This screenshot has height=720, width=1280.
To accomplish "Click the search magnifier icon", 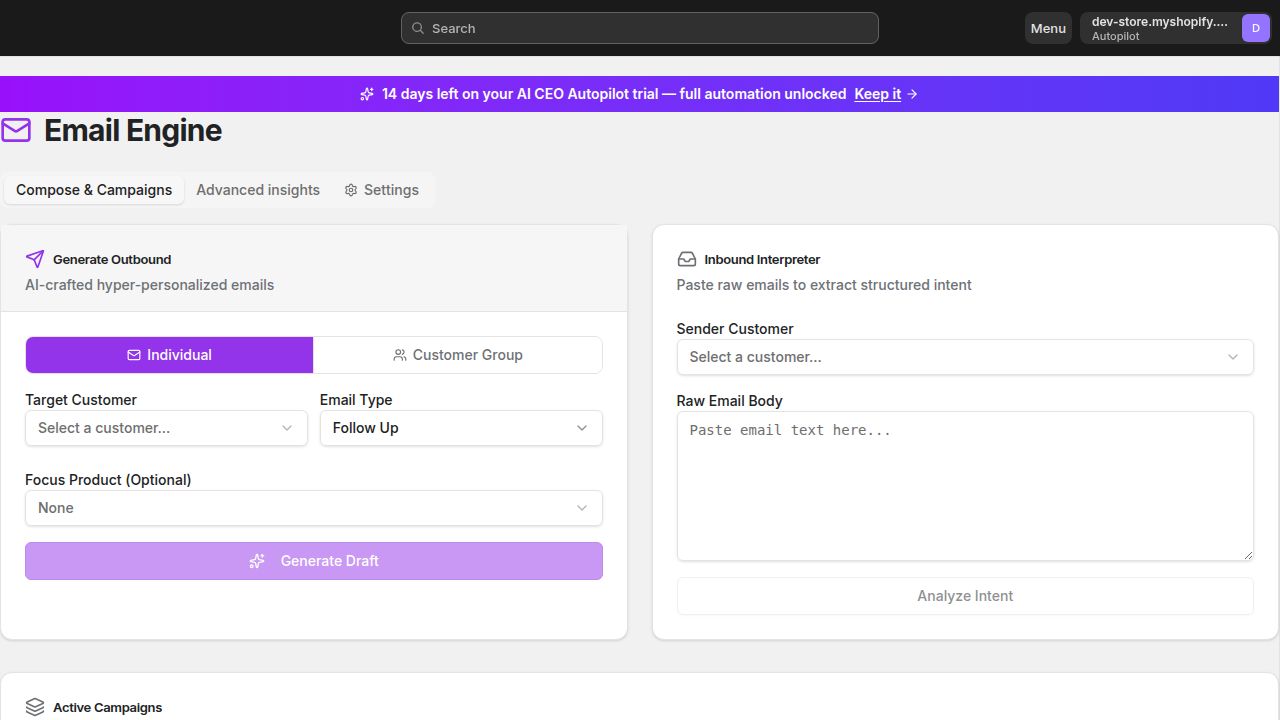I will click(418, 28).
